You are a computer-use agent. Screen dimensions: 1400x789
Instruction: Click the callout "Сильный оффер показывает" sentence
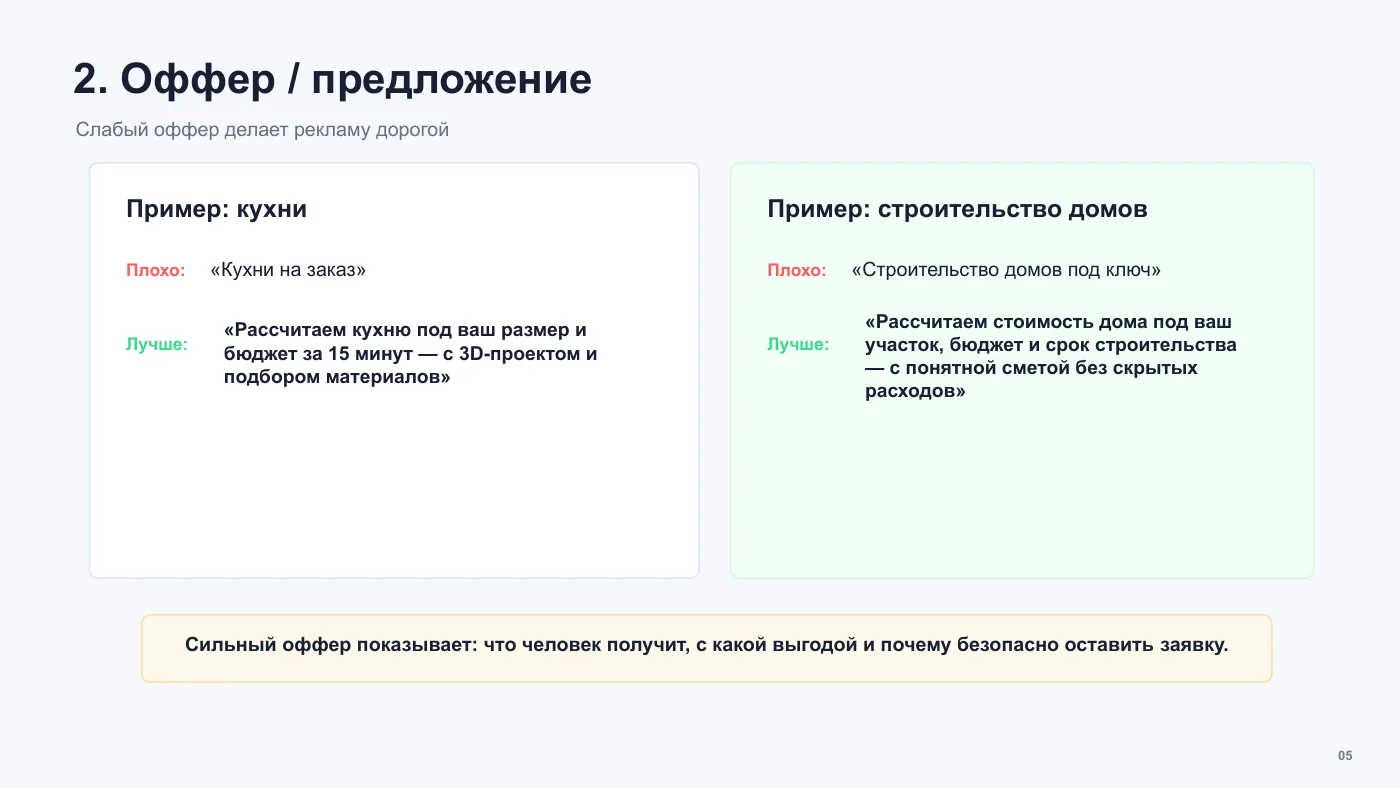pos(706,645)
